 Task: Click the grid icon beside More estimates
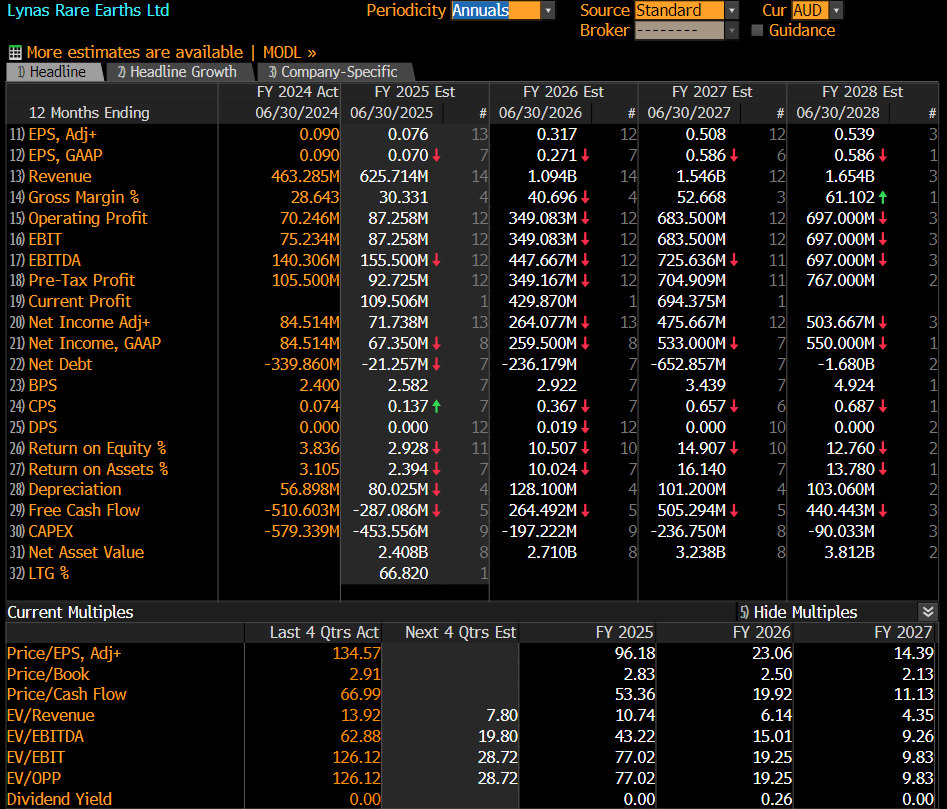(15, 53)
